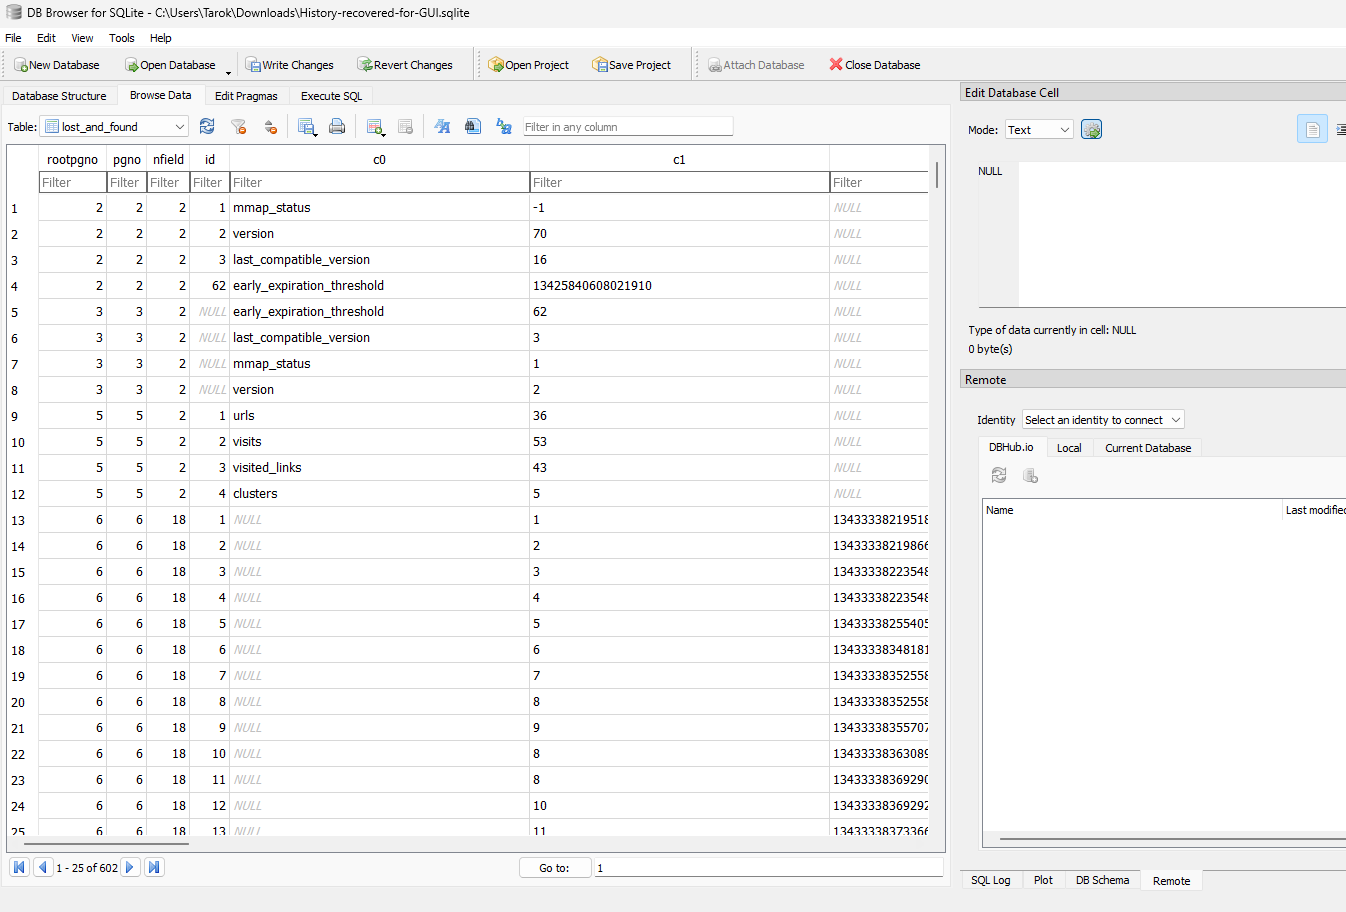Clear all table filters
Viewport: 1346px width, 912px height.
[x=238, y=127]
